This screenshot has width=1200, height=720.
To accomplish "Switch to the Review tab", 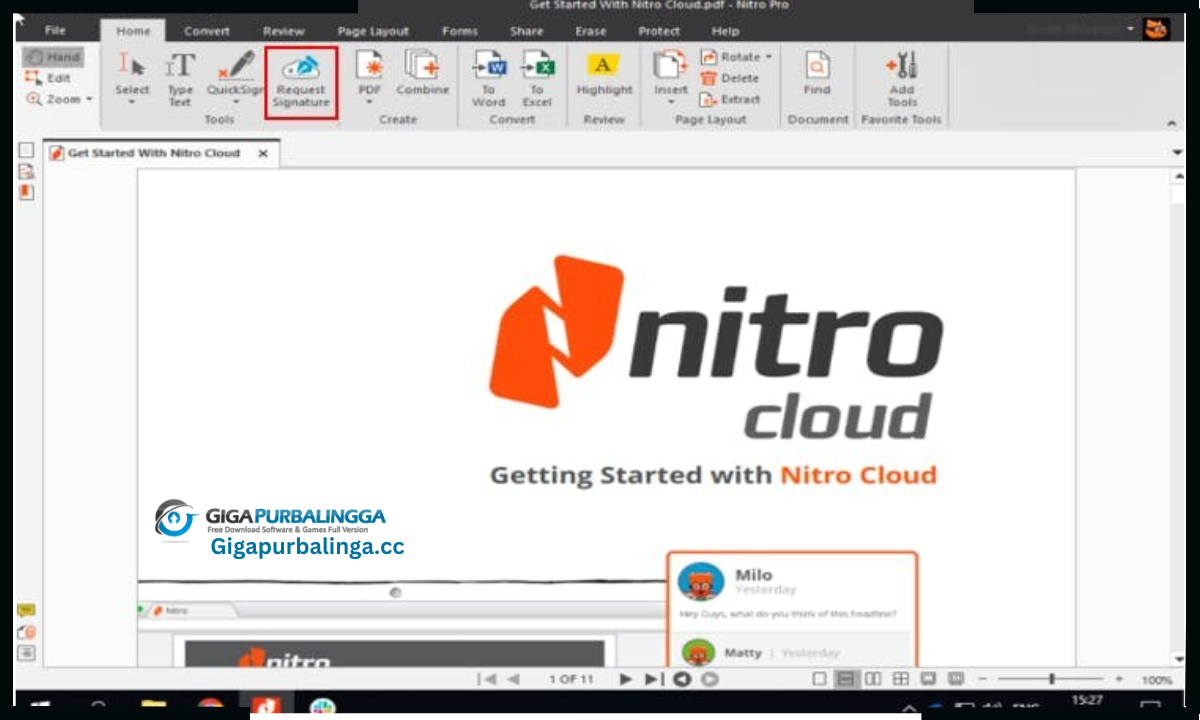I will pos(284,31).
